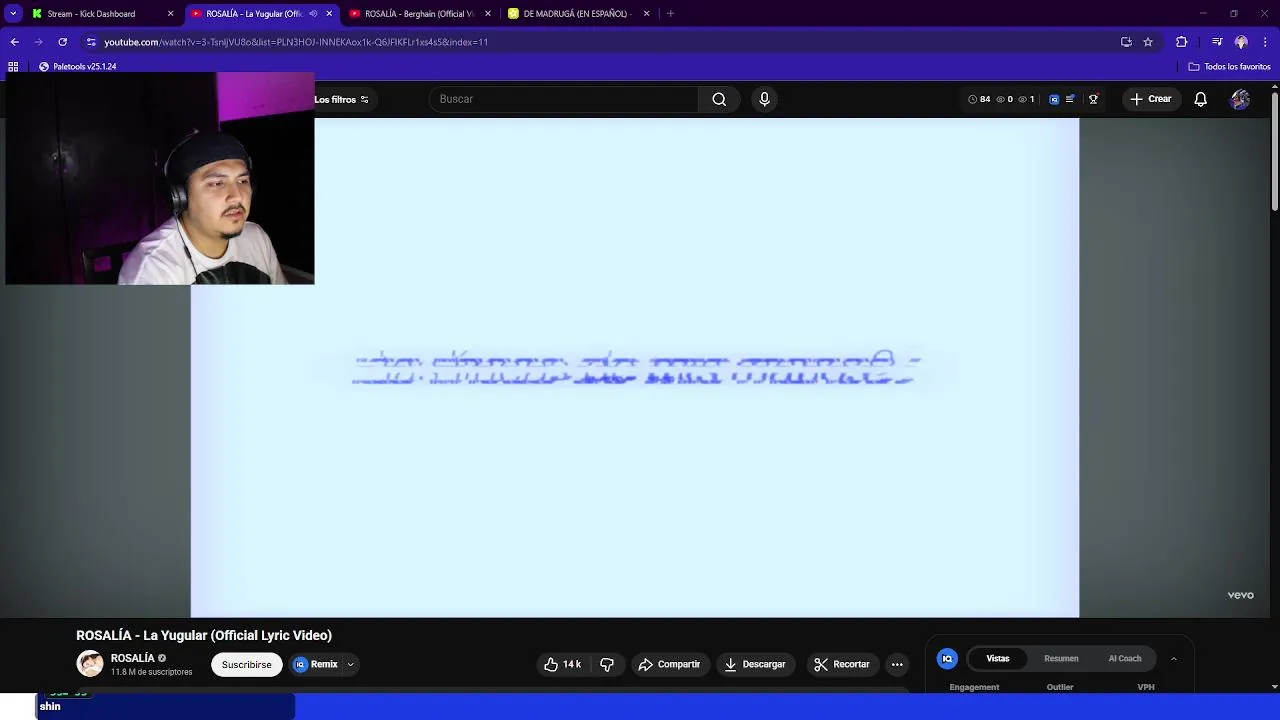Screen dimensions: 1280x720
Task: Open the VidIQ list icon in the header
Action: 1070,99
